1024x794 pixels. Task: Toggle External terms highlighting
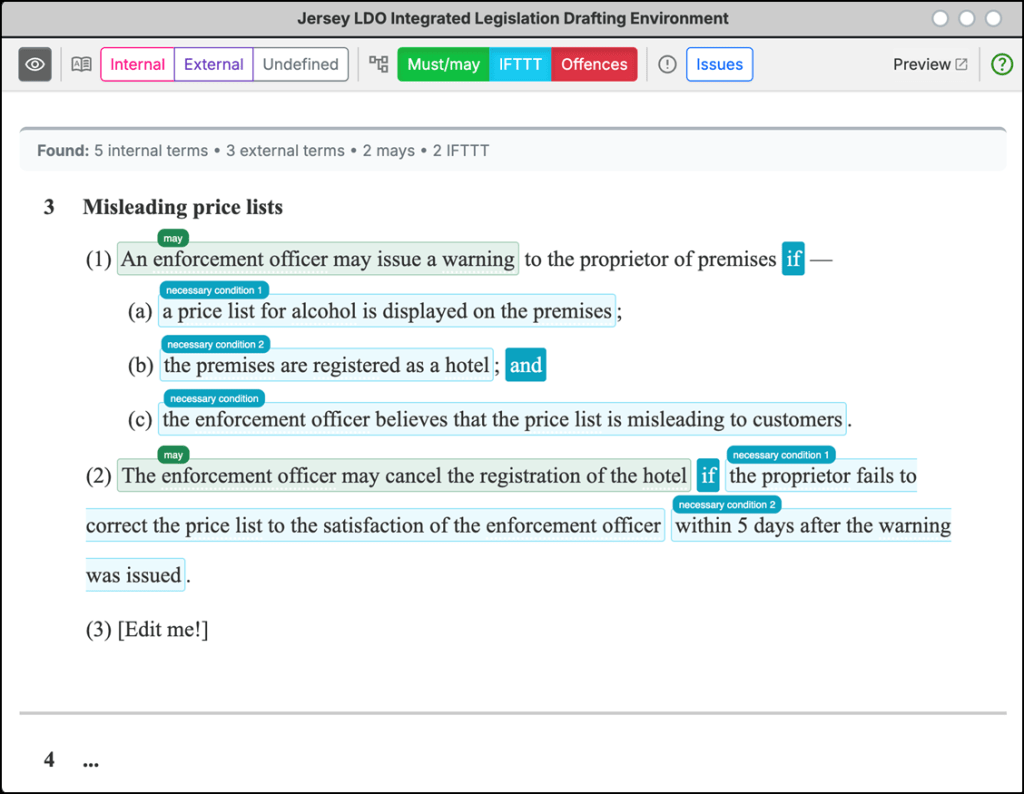click(x=213, y=64)
